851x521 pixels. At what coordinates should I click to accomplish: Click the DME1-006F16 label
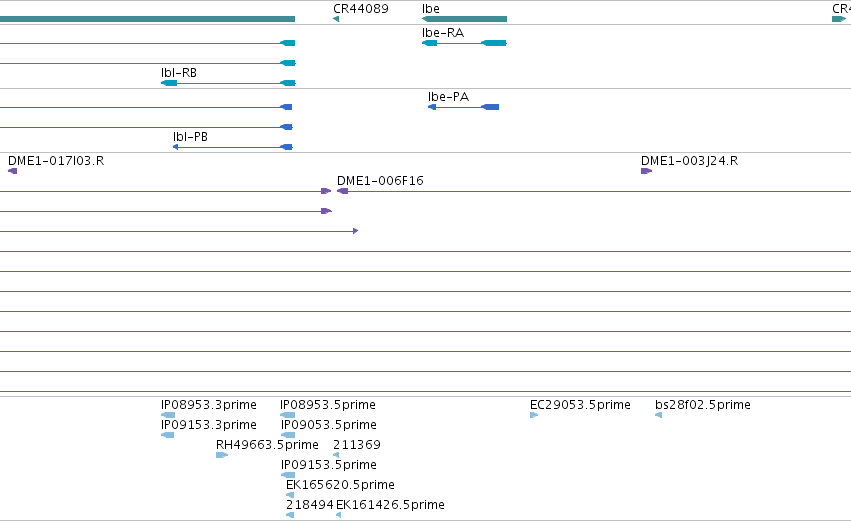380,181
